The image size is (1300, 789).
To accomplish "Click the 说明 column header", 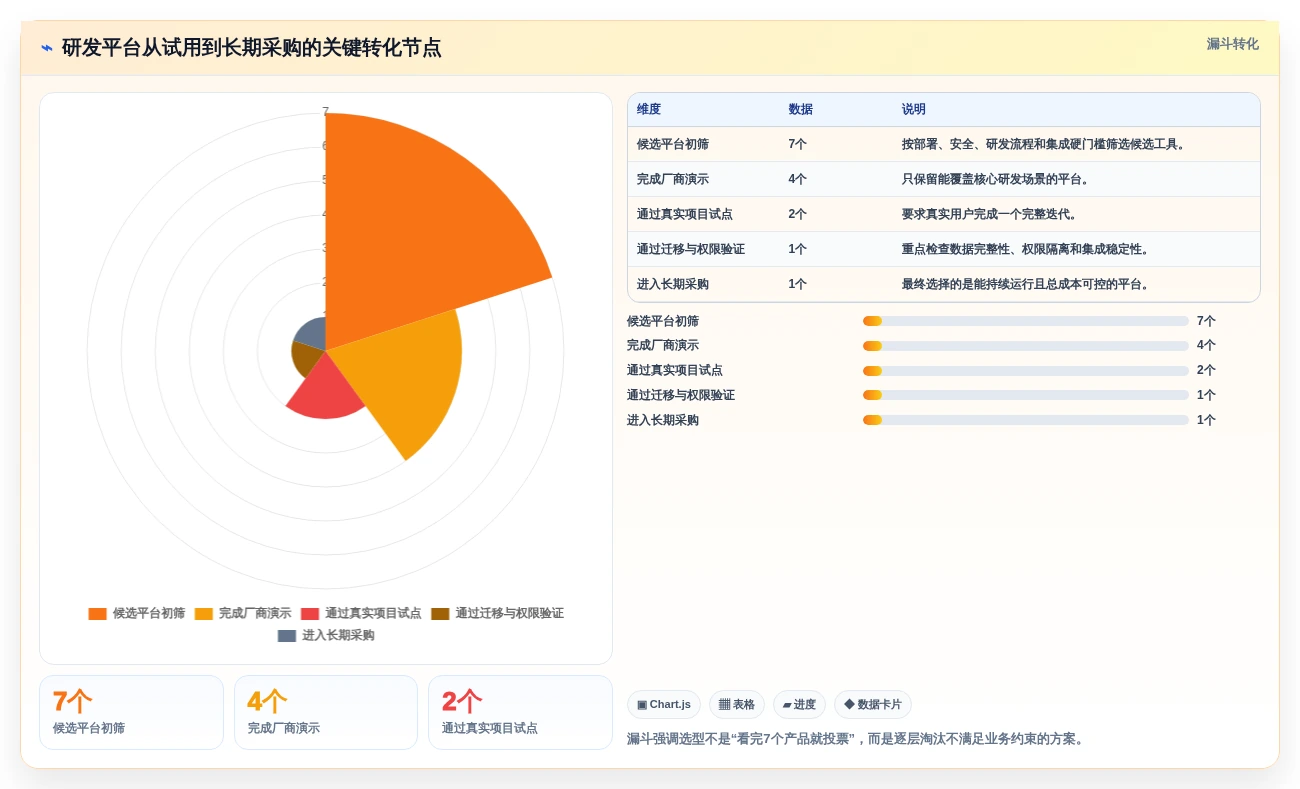I will [914, 110].
